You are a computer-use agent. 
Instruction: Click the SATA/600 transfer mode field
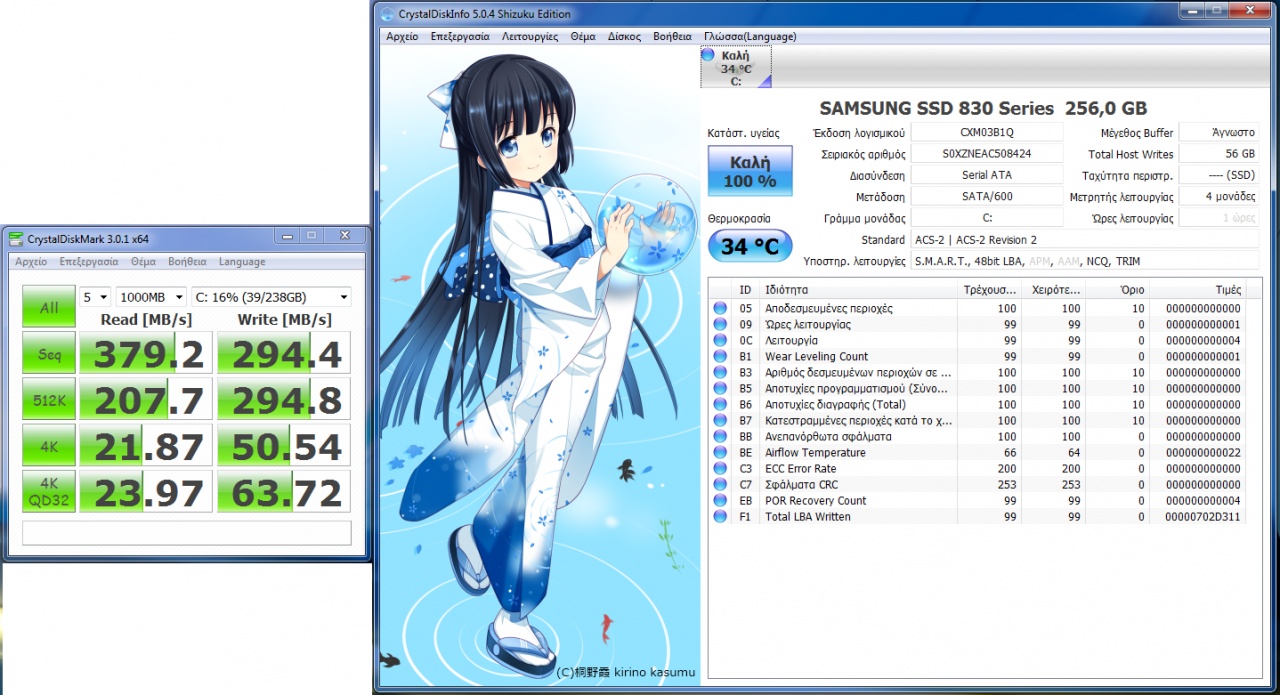987,196
